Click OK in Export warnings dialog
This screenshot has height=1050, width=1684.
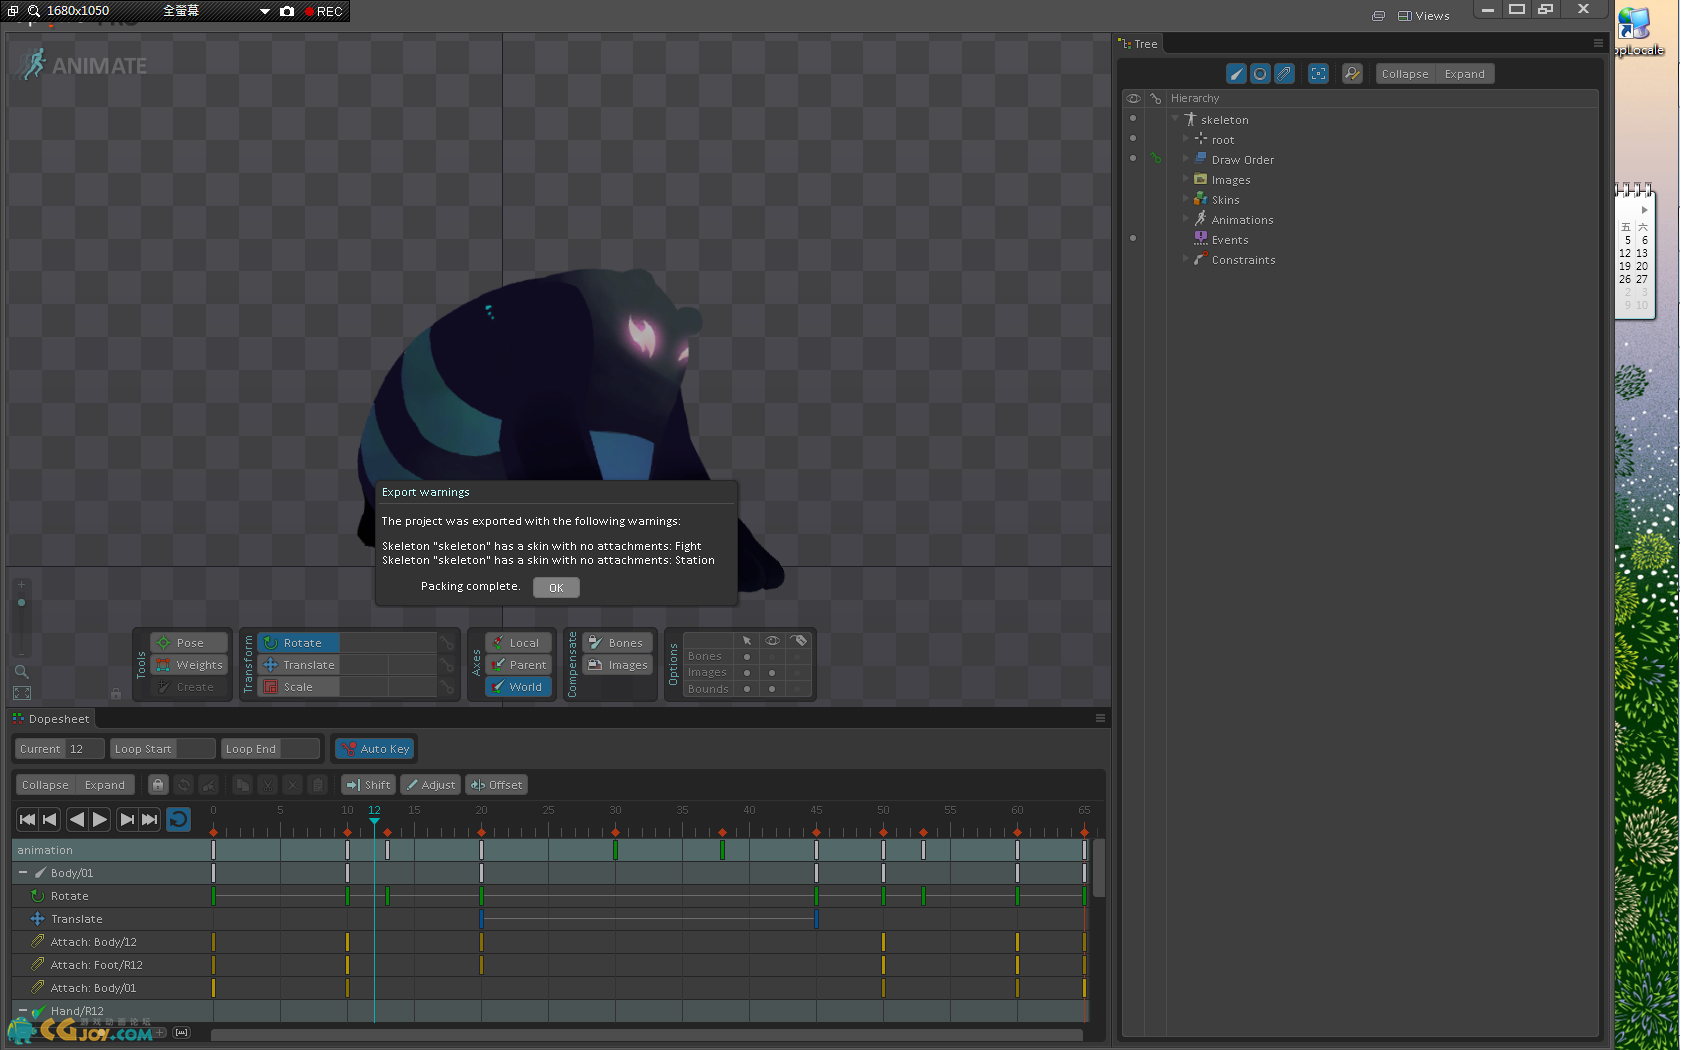(x=556, y=588)
